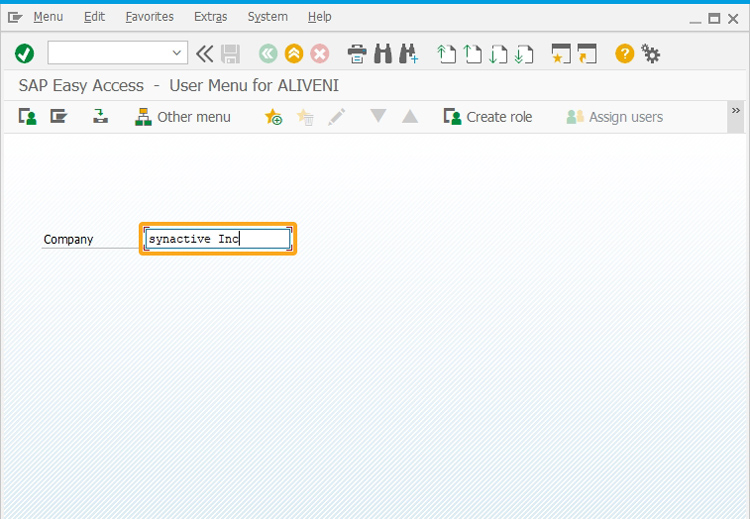Go to Previous Page icon
Image resolution: width=750 pixels, height=519 pixels.
coord(473,54)
